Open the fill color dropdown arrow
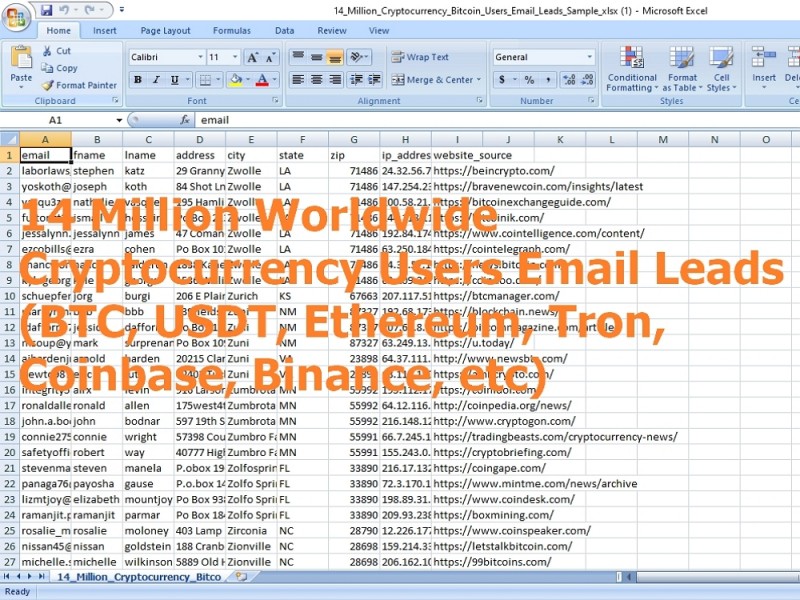The image size is (800, 600). click(x=248, y=80)
